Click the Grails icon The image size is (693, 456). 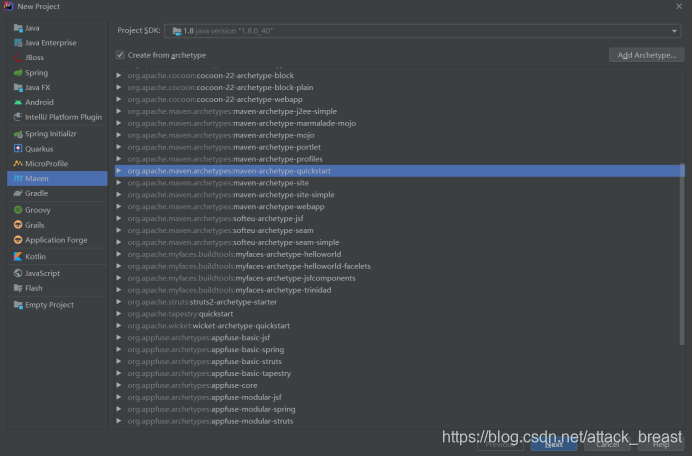pyautogui.click(x=18, y=225)
